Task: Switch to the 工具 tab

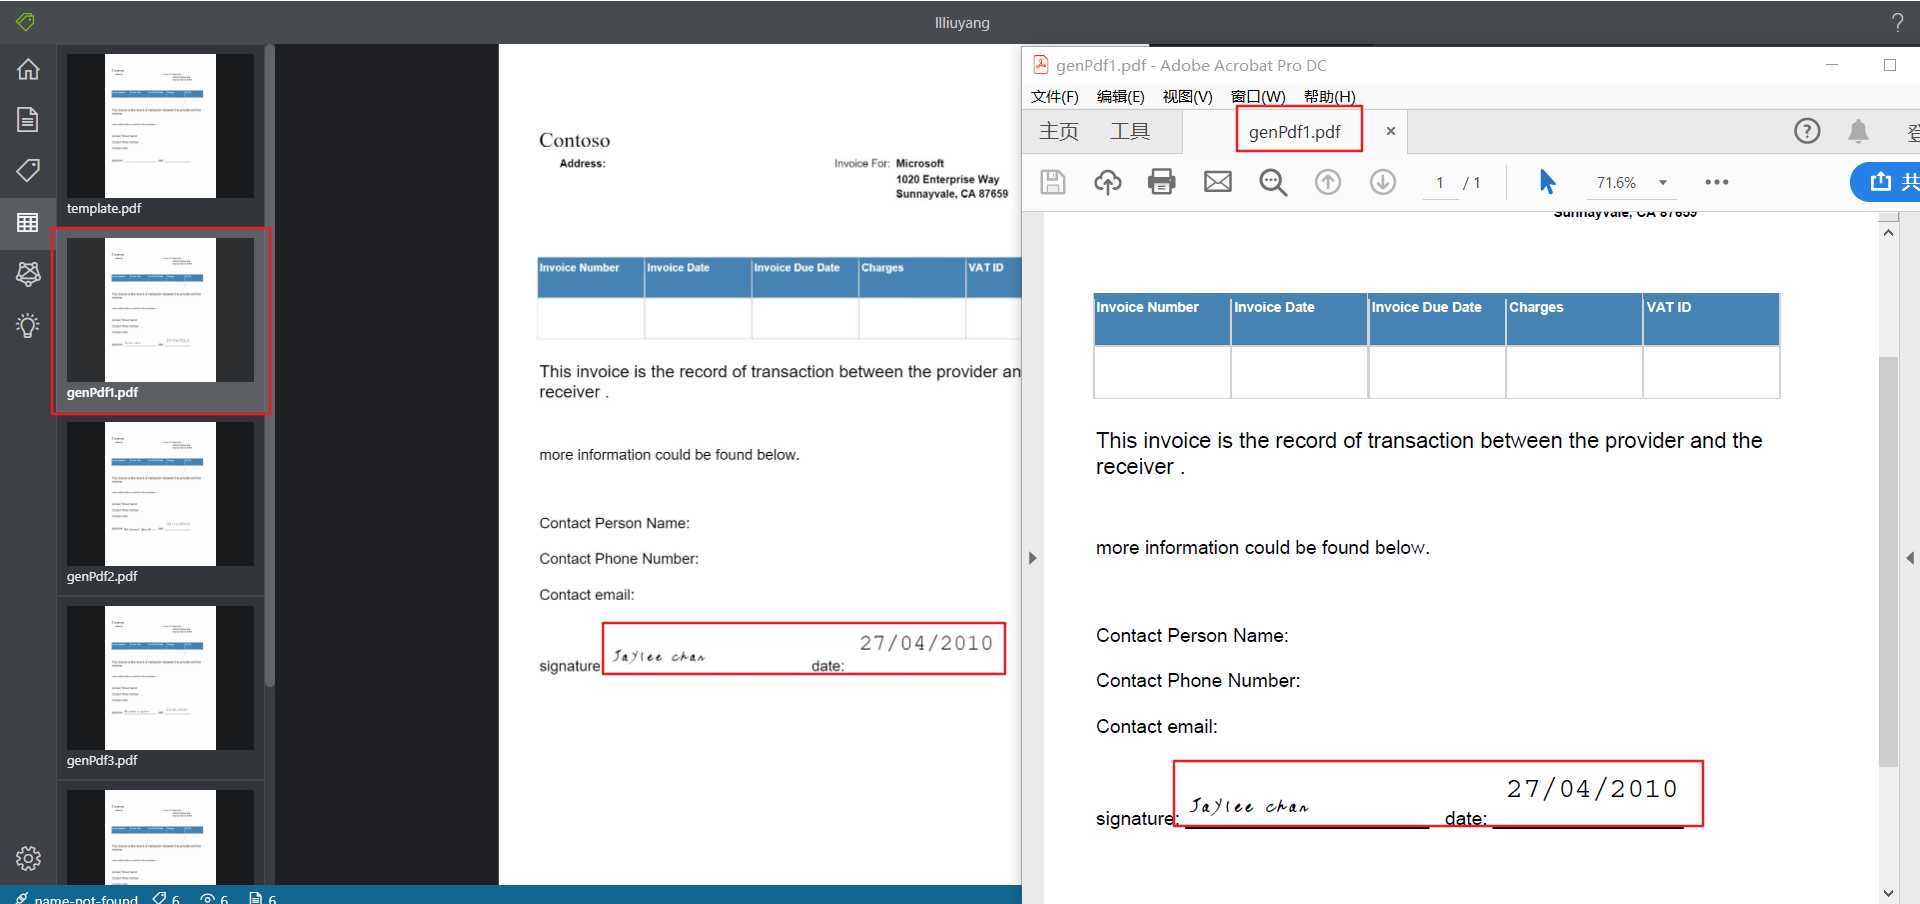Action: (x=1130, y=131)
